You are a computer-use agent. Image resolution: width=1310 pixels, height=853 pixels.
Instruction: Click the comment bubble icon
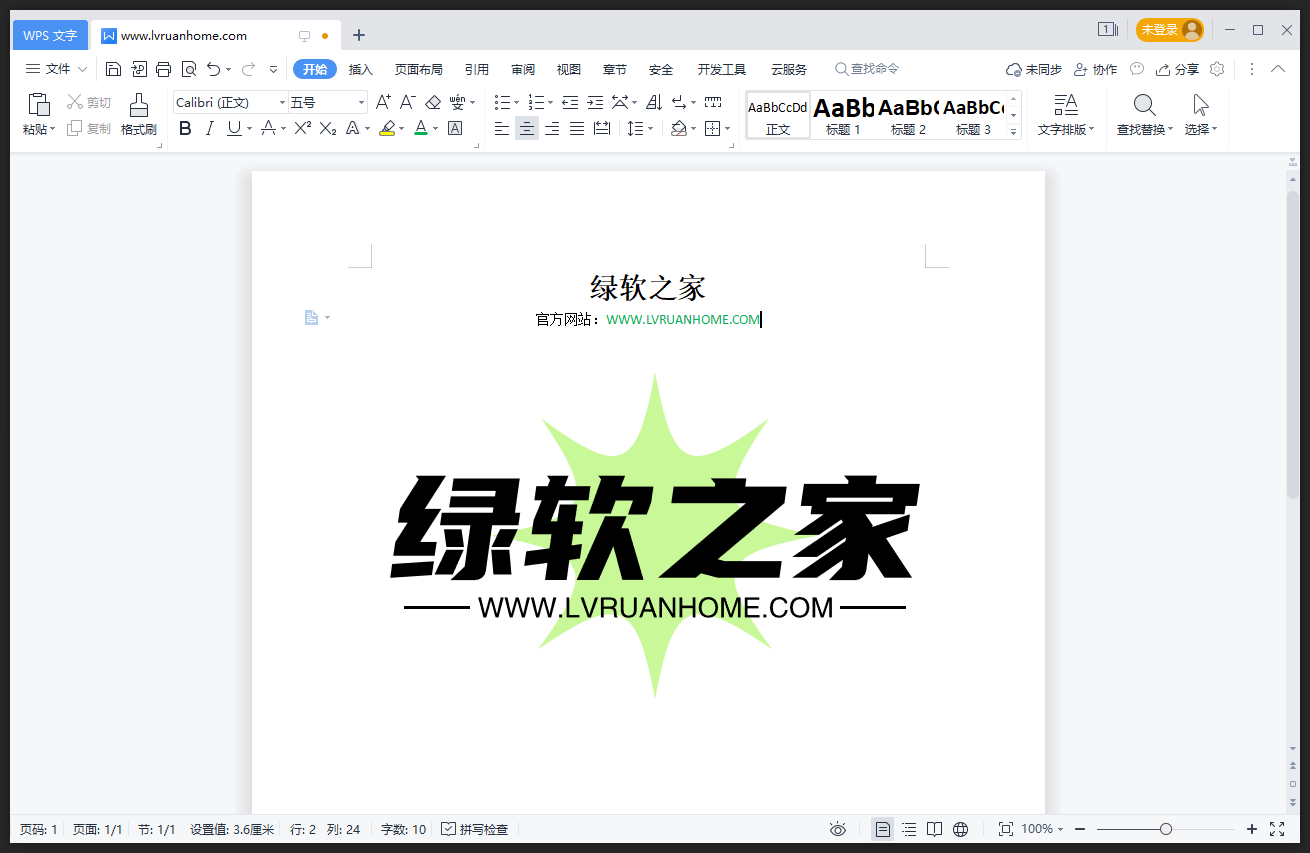1137,69
